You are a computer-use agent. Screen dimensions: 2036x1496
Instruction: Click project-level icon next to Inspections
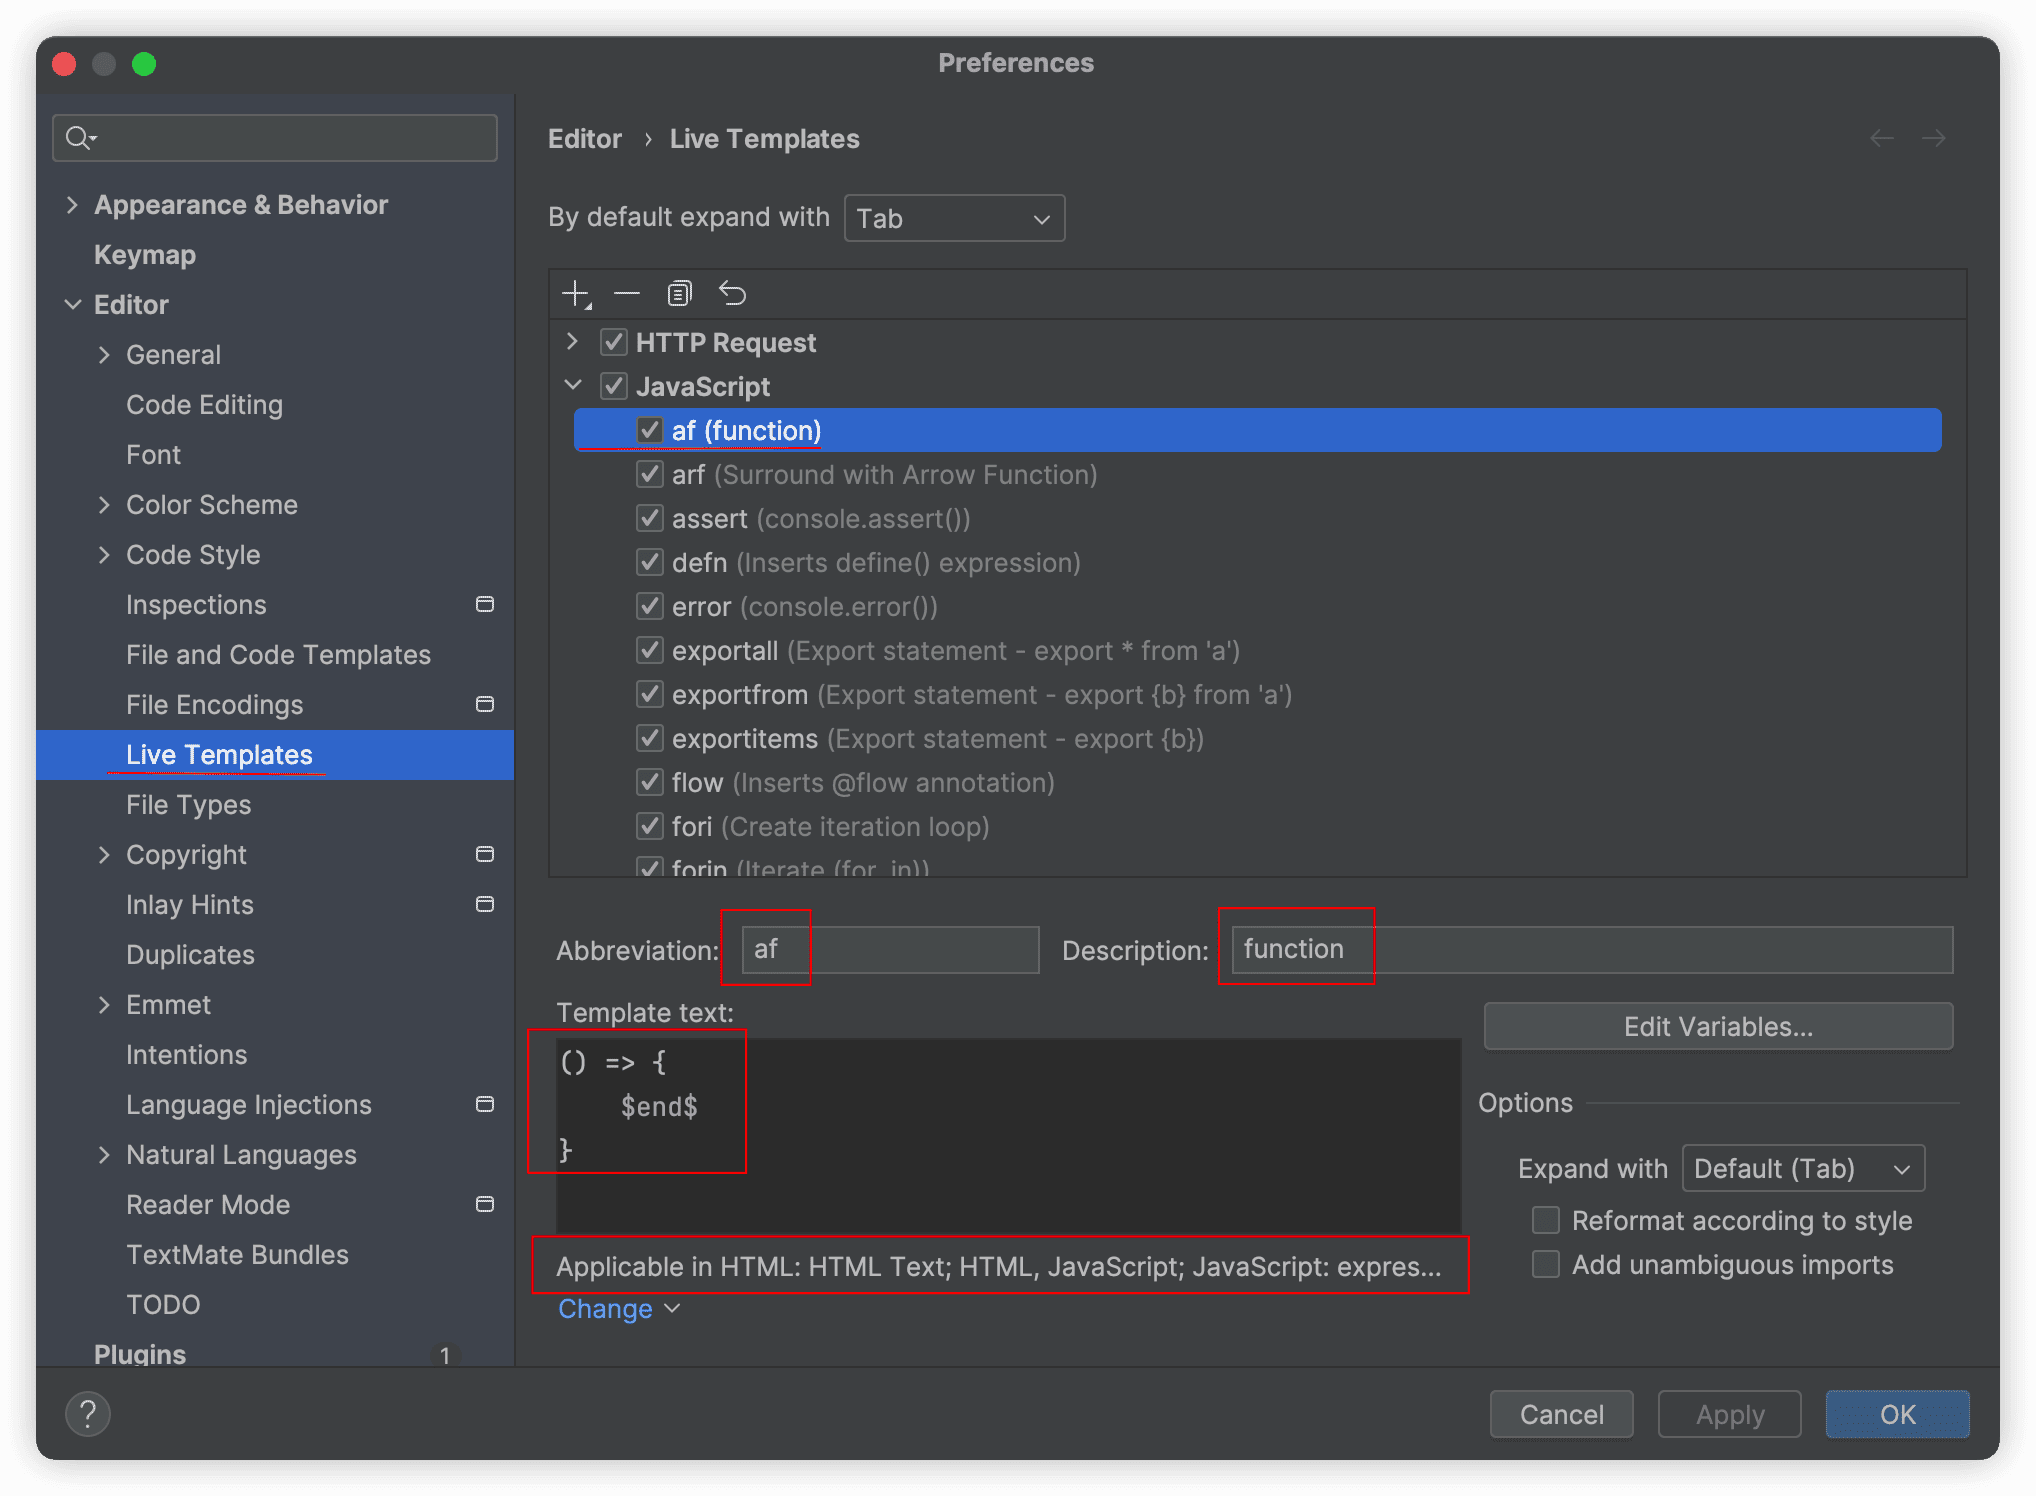coord(485,604)
